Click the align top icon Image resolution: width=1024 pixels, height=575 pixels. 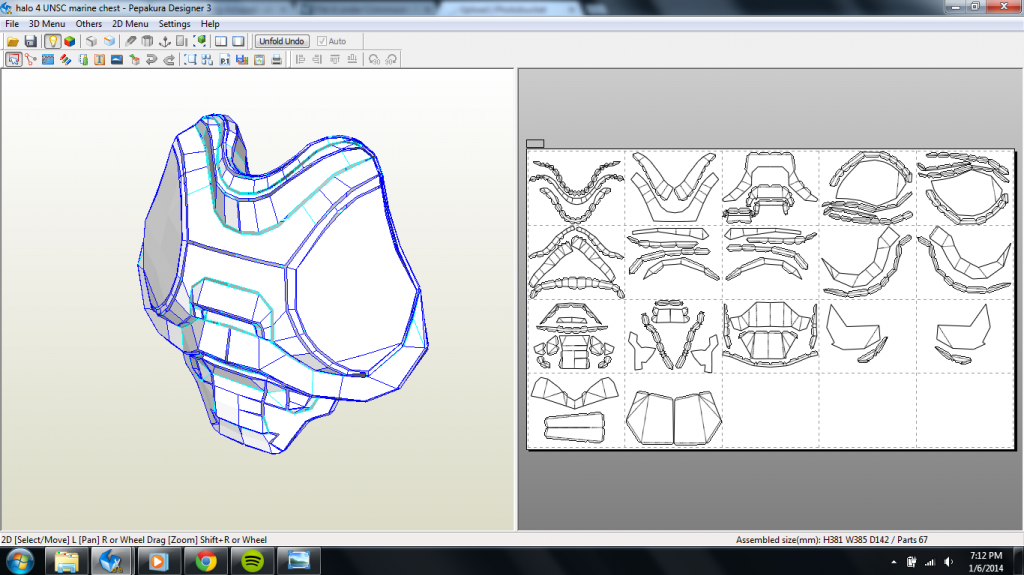335,59
